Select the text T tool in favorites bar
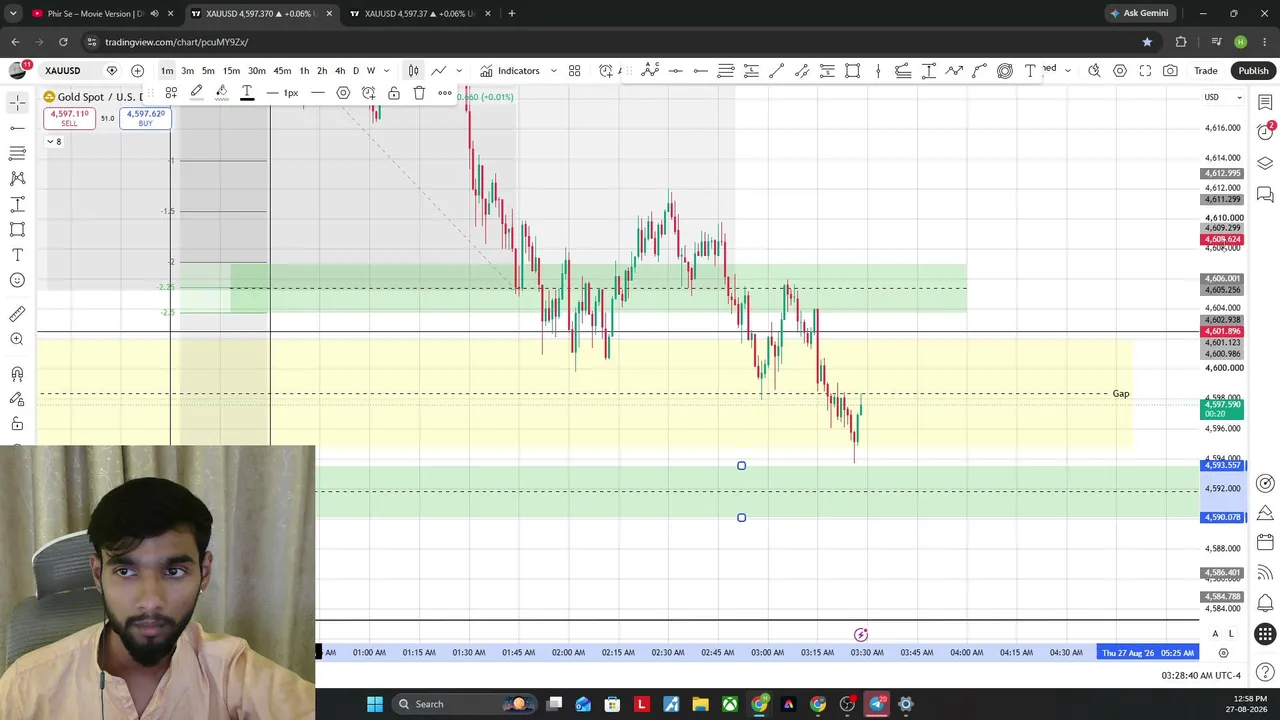The height and width of the screenshot is (720, 1280). tap(1030, 71)
